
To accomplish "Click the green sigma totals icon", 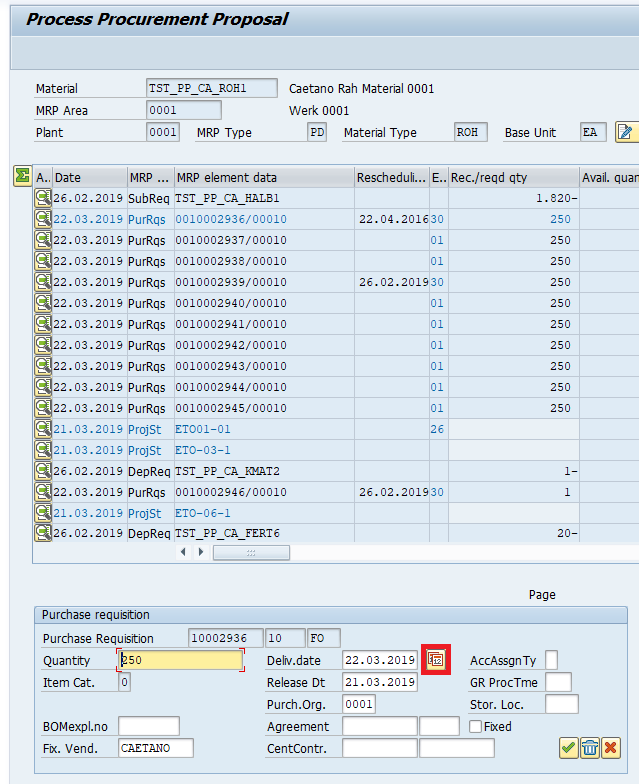I will (21, 176).
